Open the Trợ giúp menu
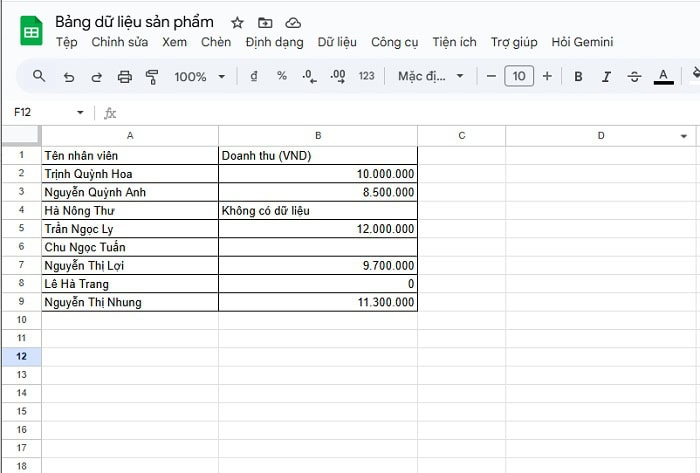The image size is (700, 473). (514, 42)
